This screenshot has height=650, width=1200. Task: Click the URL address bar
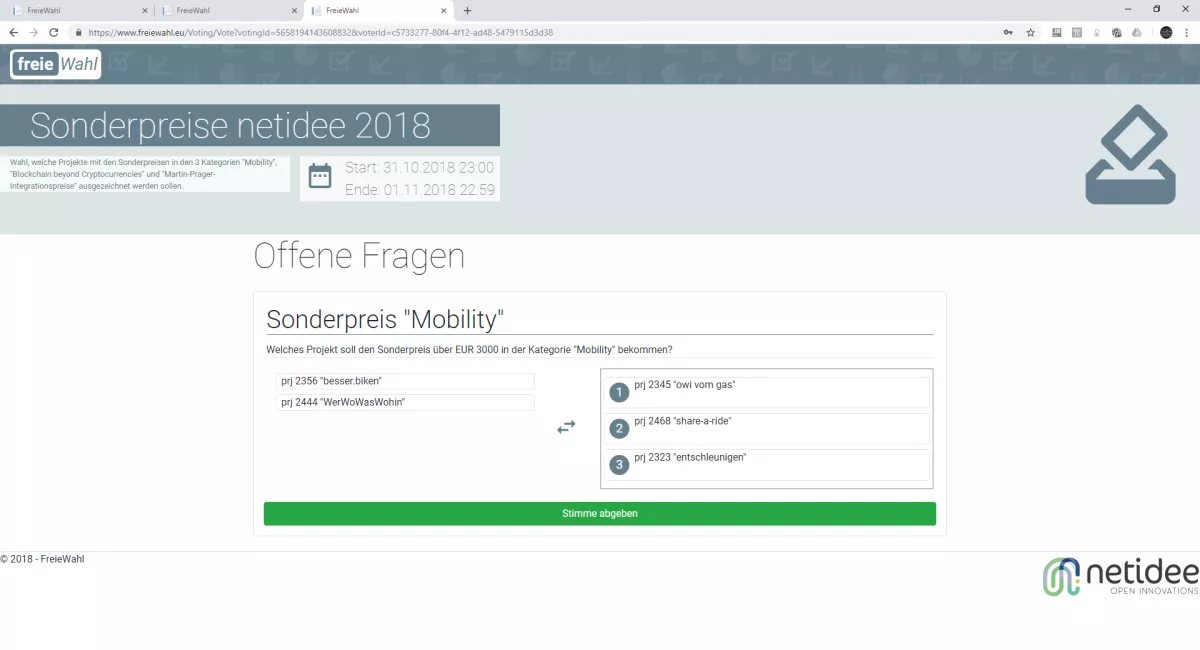tap(500, 32)
